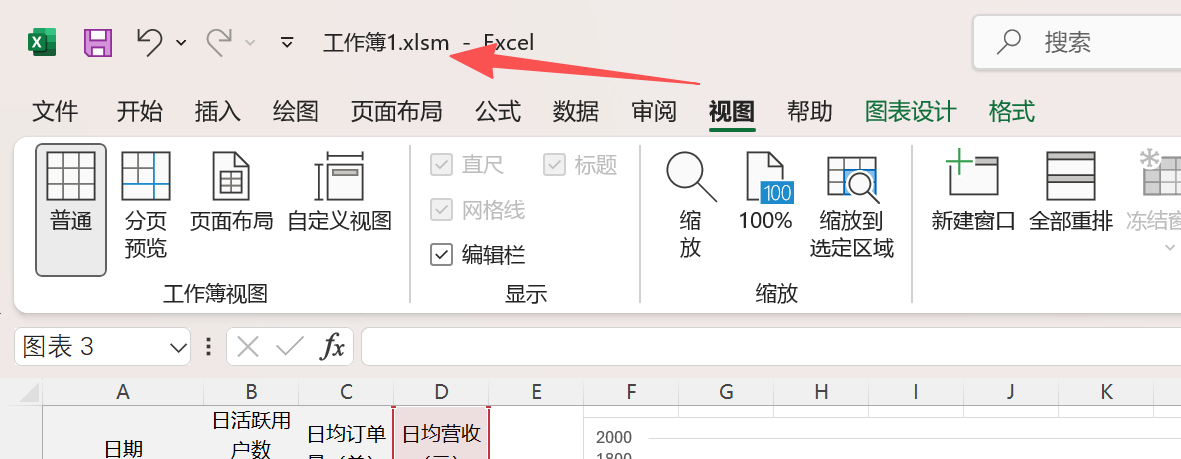Click the 日均营收 header cell
The width and height of the screenshot is (1181, 459).
pyautogui.click(x=441, y=433)
